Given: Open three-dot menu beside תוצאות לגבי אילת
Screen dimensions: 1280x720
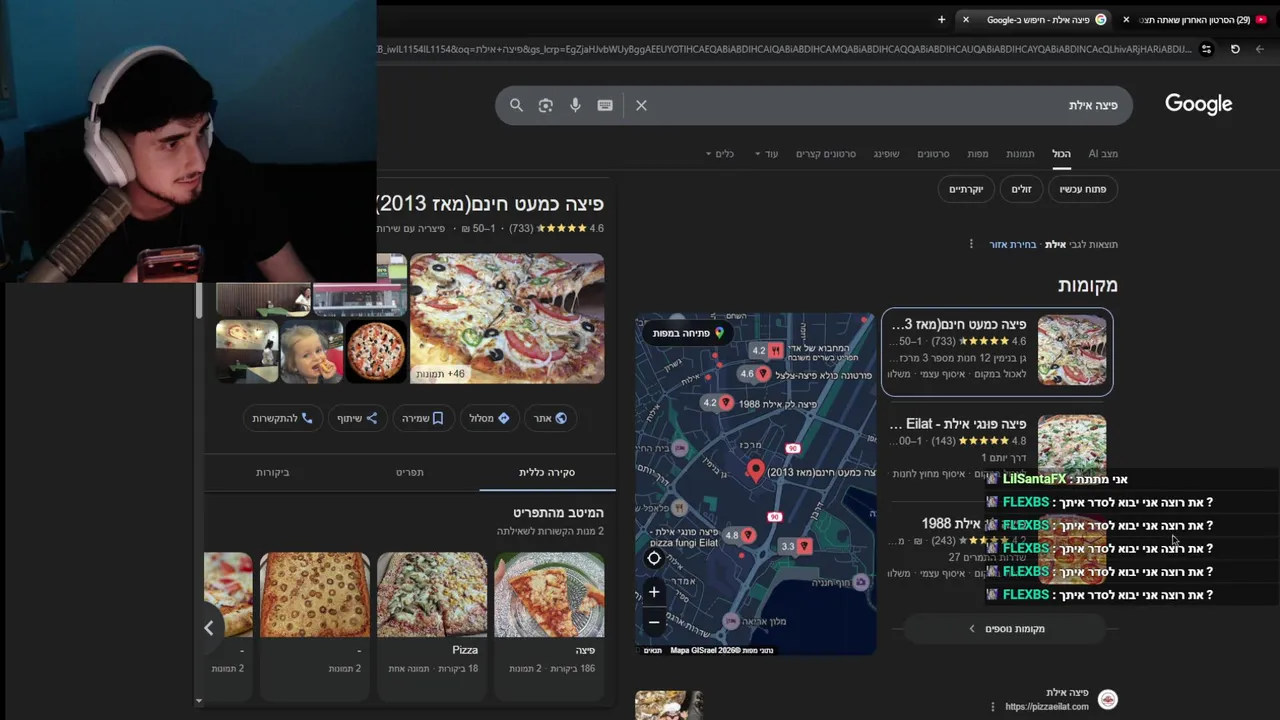Looking at the screenshot, I should coord(970,244).
